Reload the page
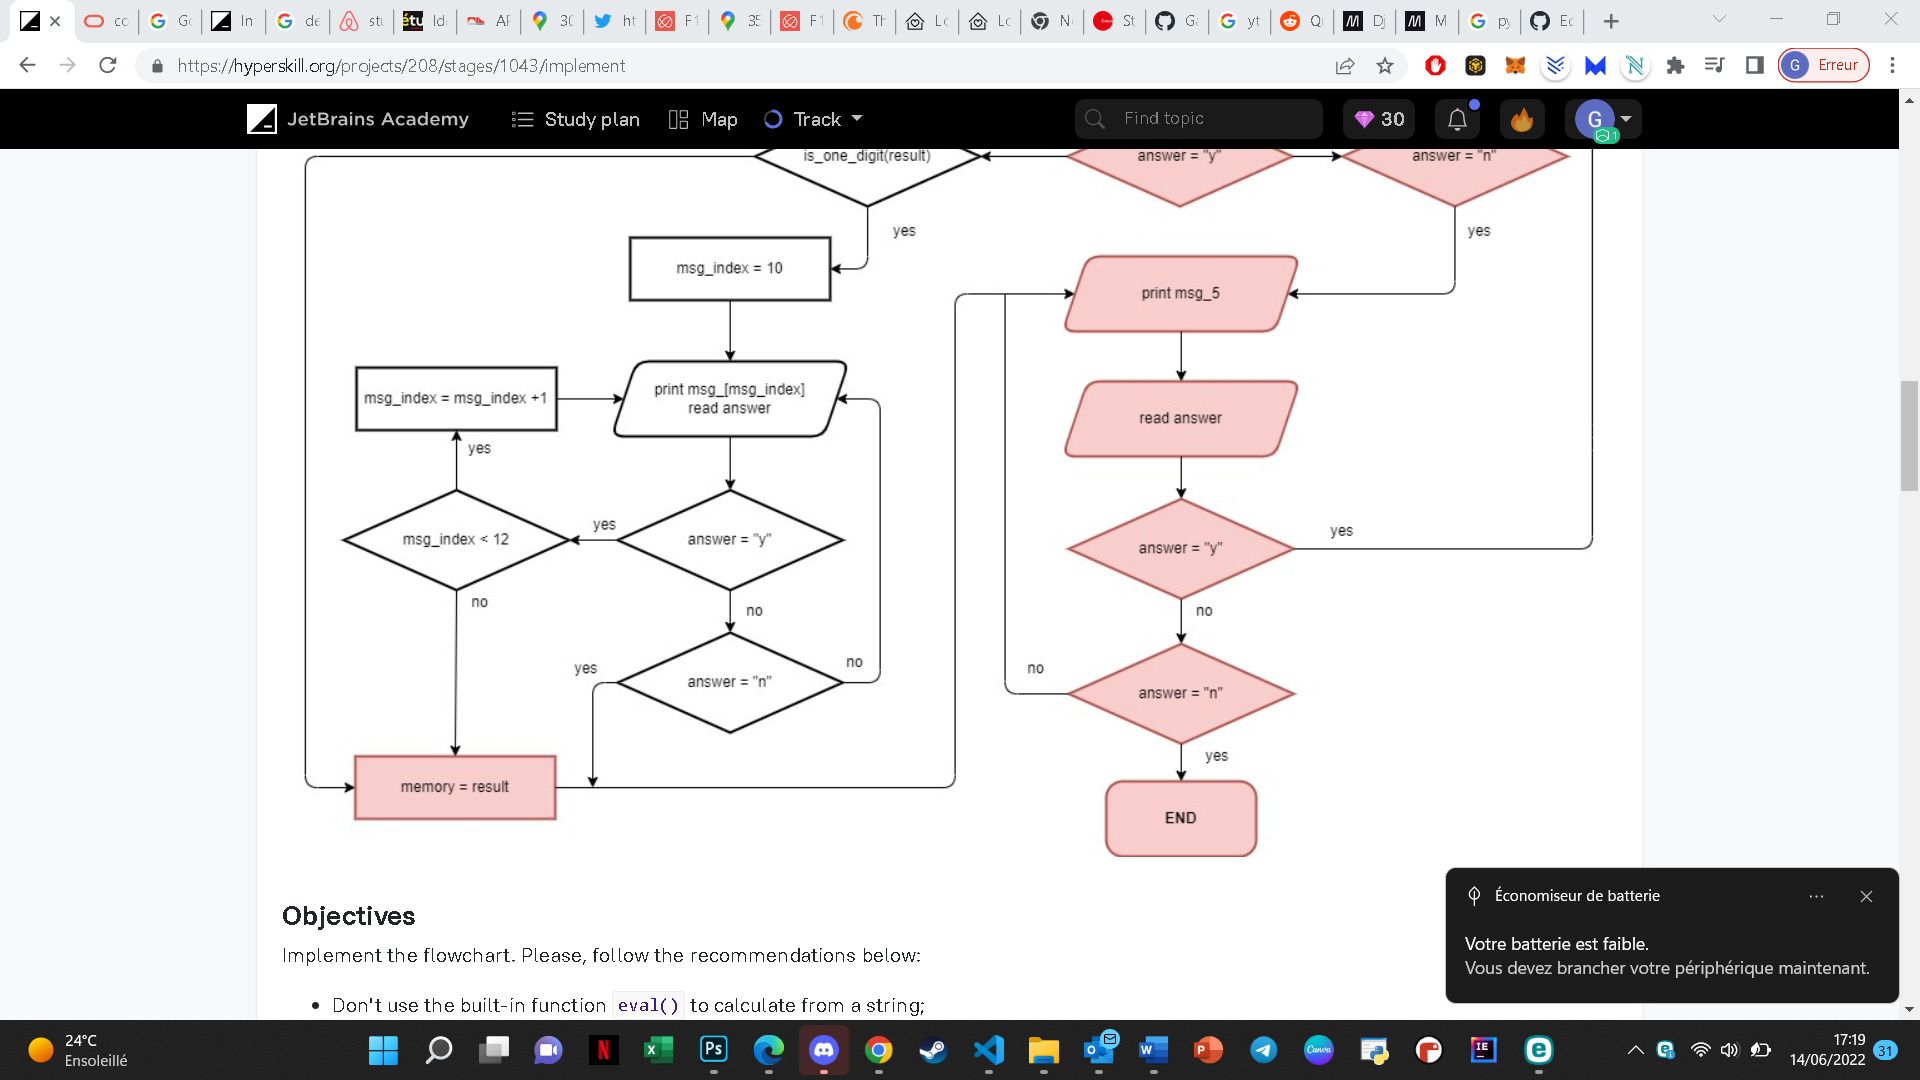 click(x=108, y=66)
